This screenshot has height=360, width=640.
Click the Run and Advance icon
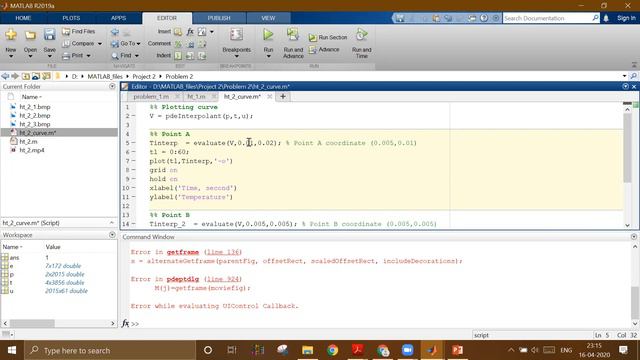pyautogui.click(x=293, y=35)
